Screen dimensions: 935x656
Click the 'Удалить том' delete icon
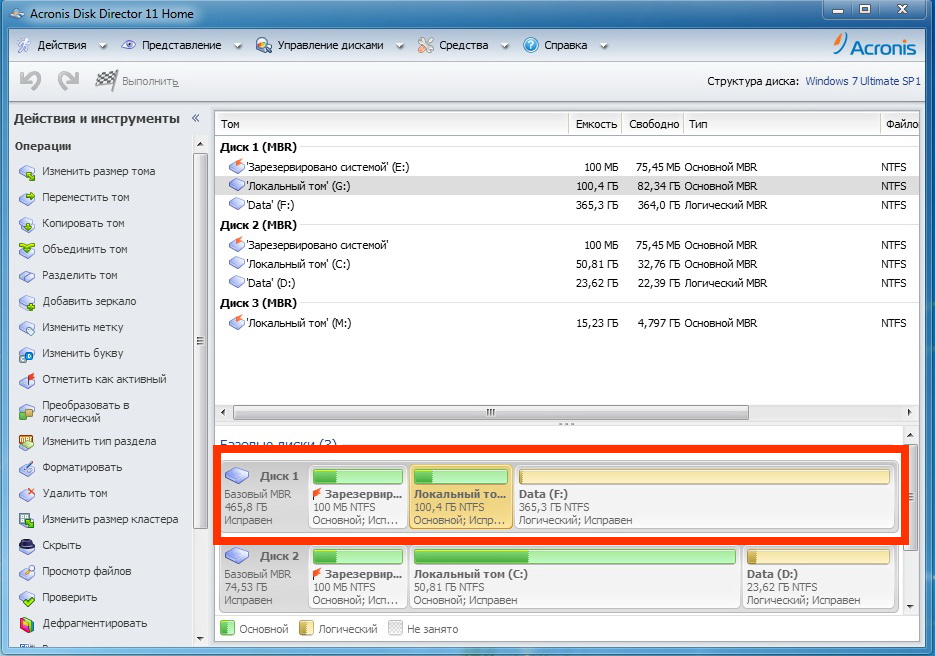pyautogui.click(x=27, y=494)
